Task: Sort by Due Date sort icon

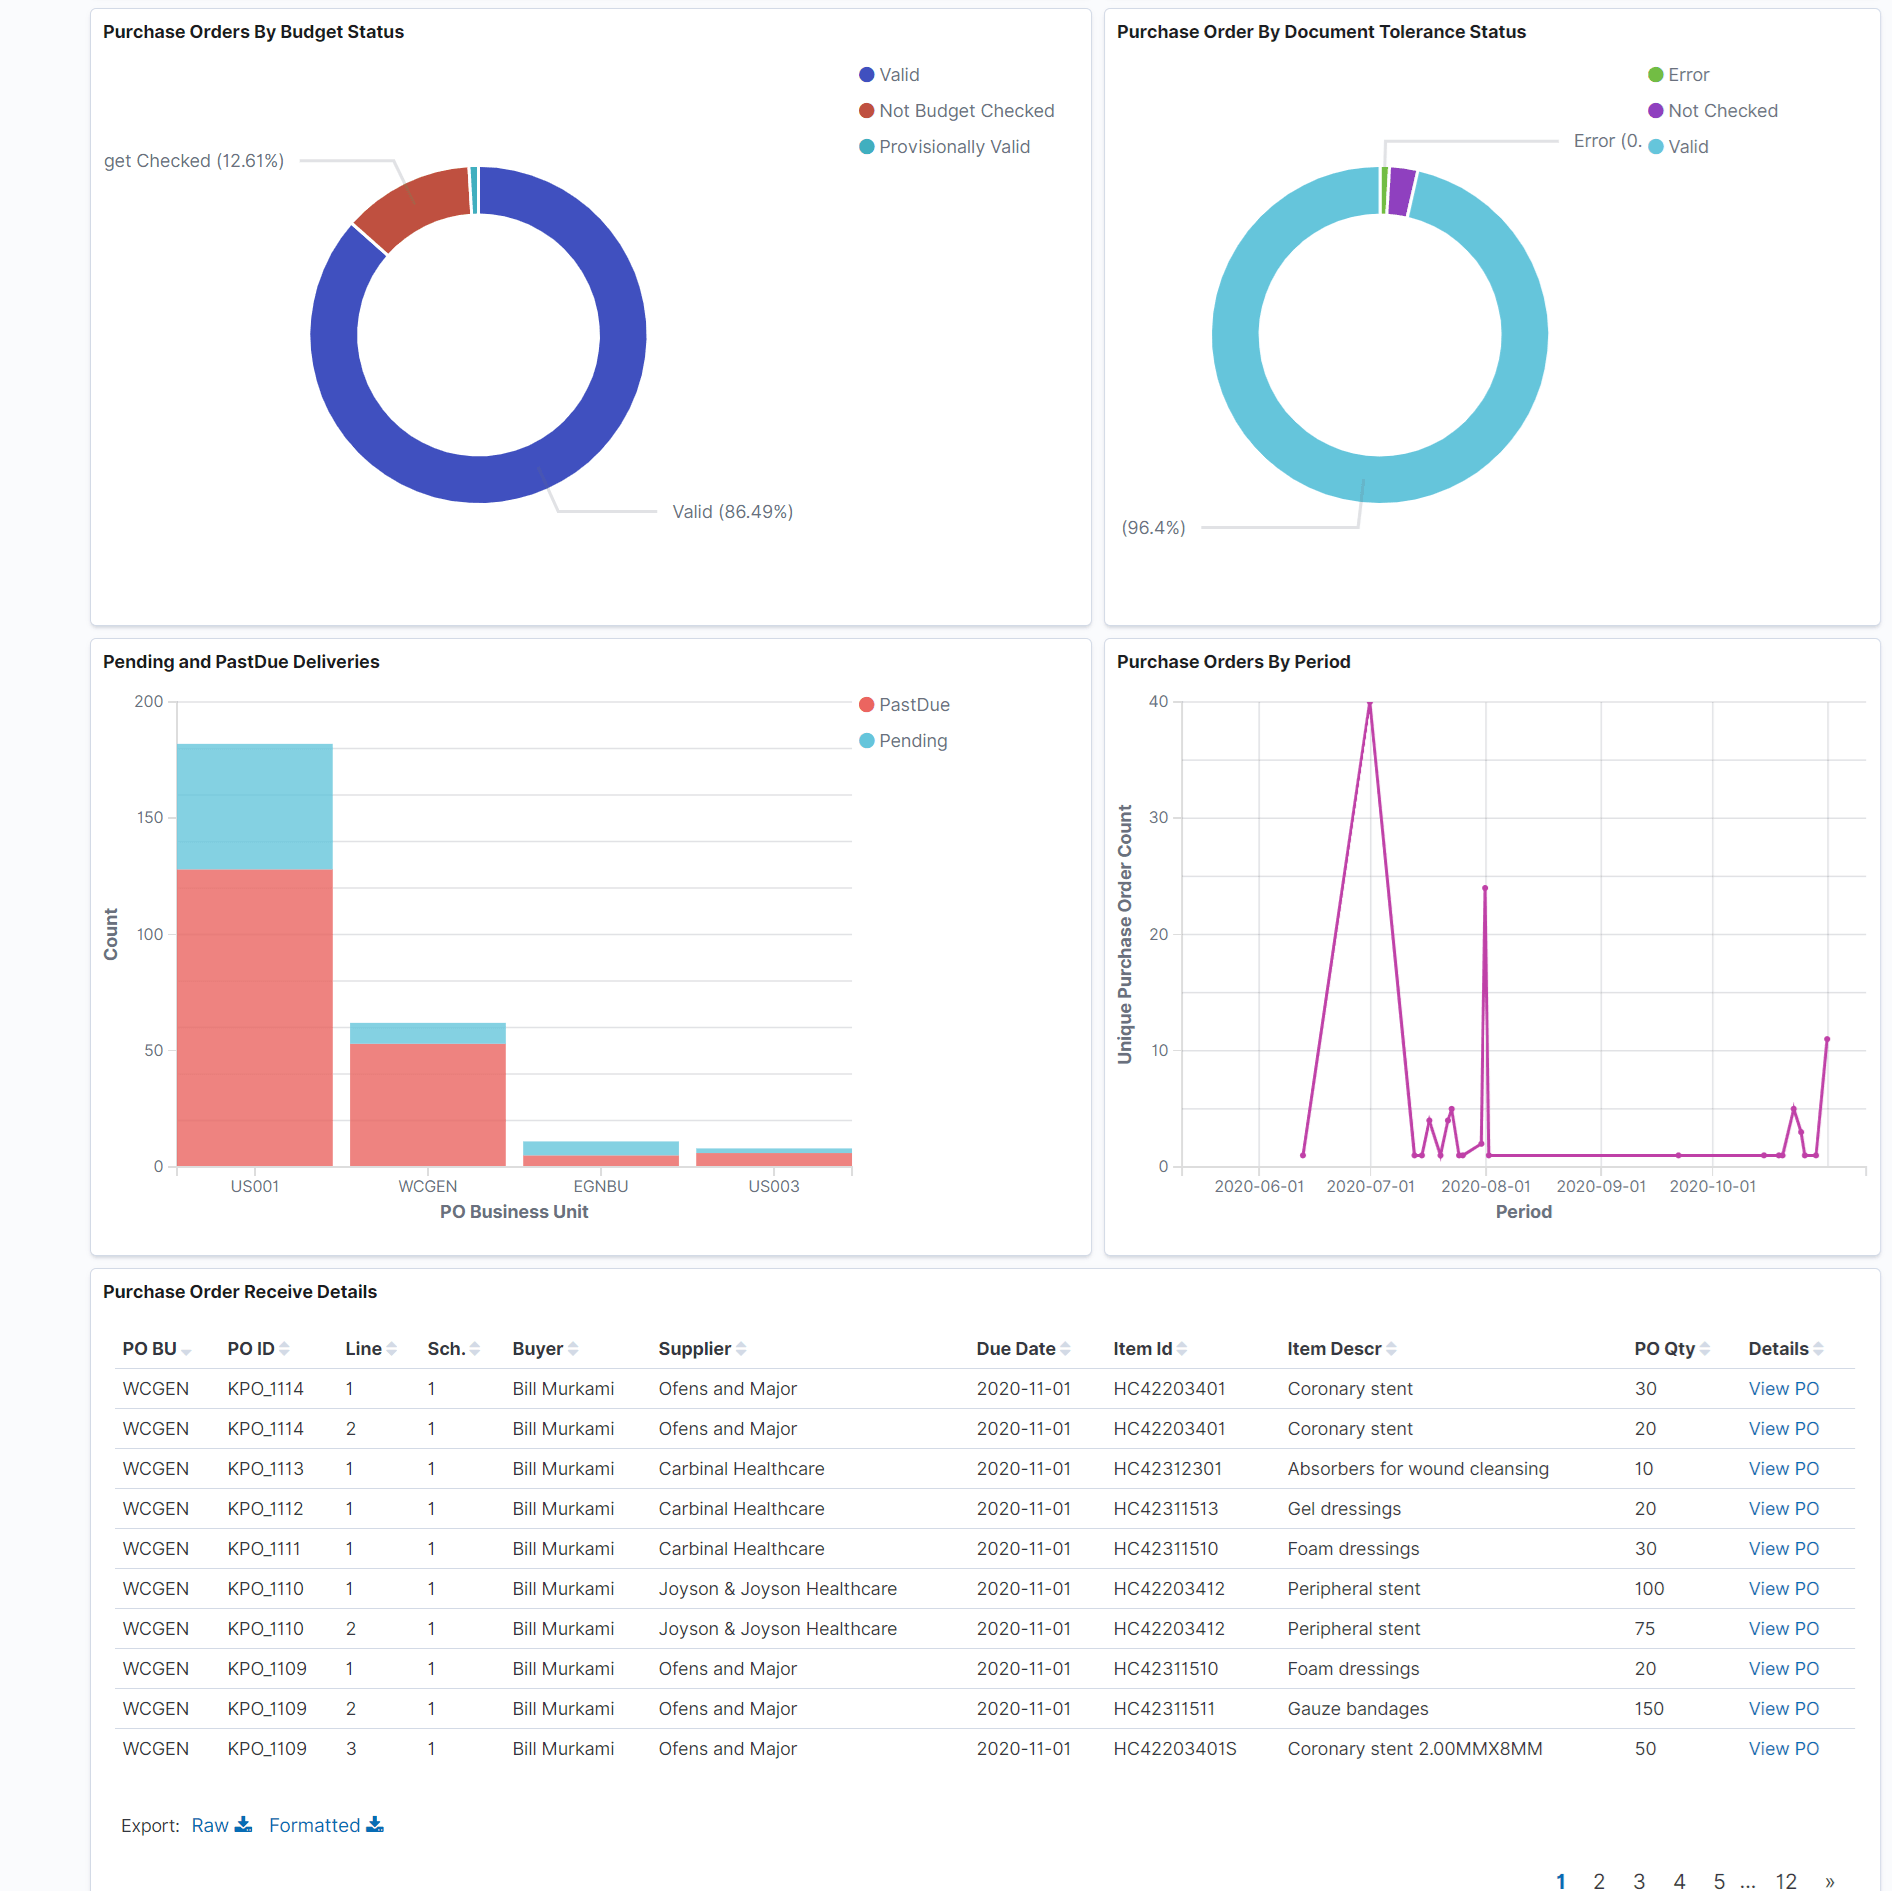Action: 1065,1349
